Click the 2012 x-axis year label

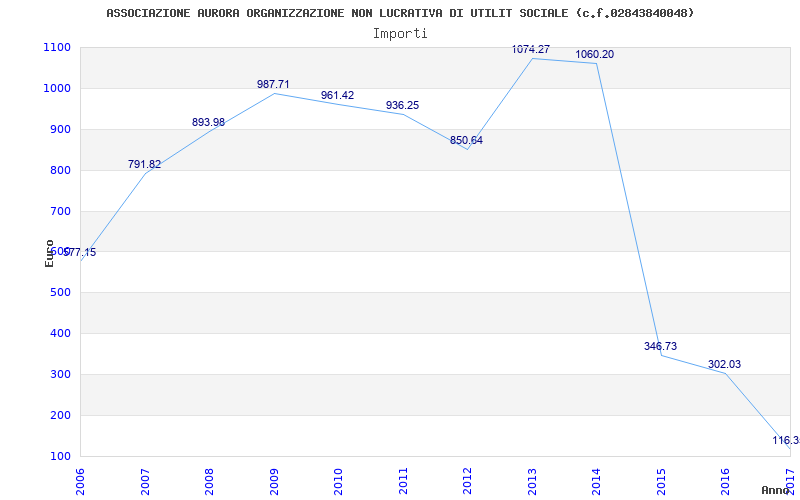pyautogui.click(x=467, y=481)
